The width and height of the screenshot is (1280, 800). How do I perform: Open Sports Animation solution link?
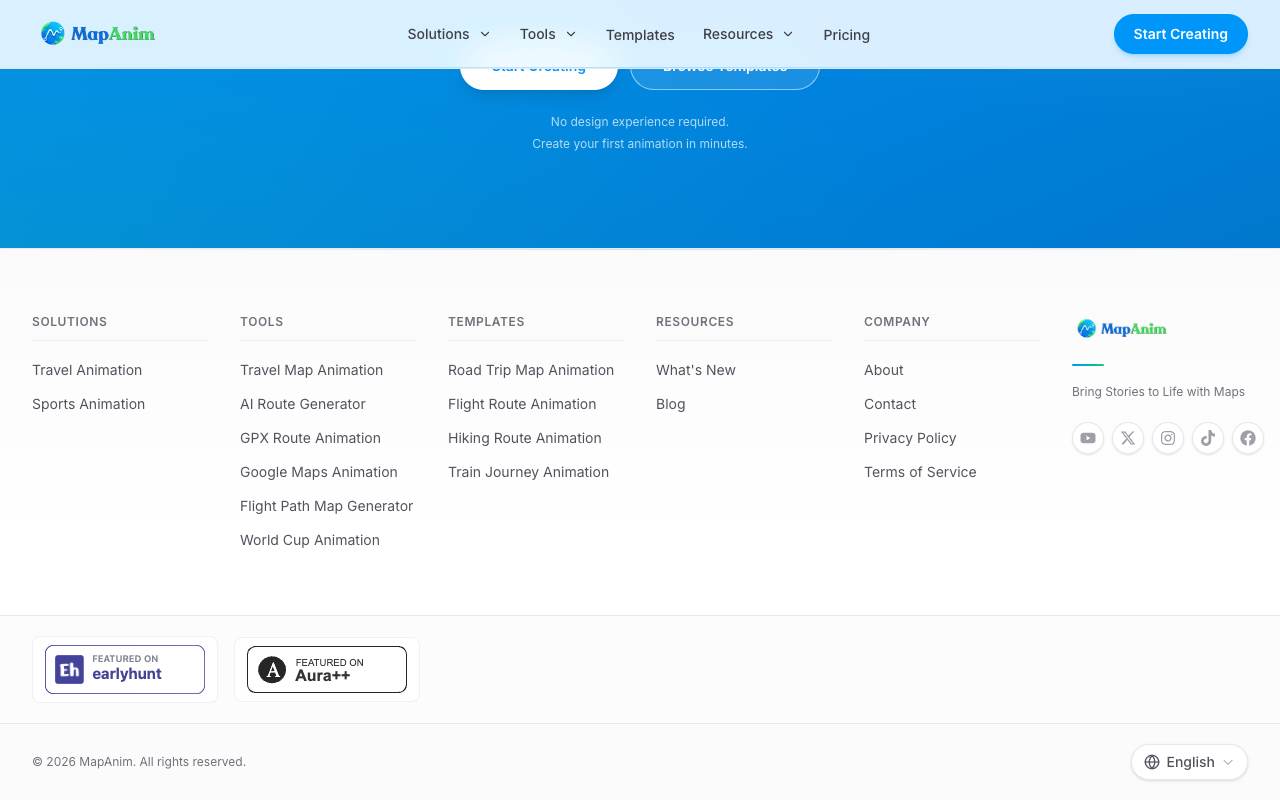pos(88,404)
